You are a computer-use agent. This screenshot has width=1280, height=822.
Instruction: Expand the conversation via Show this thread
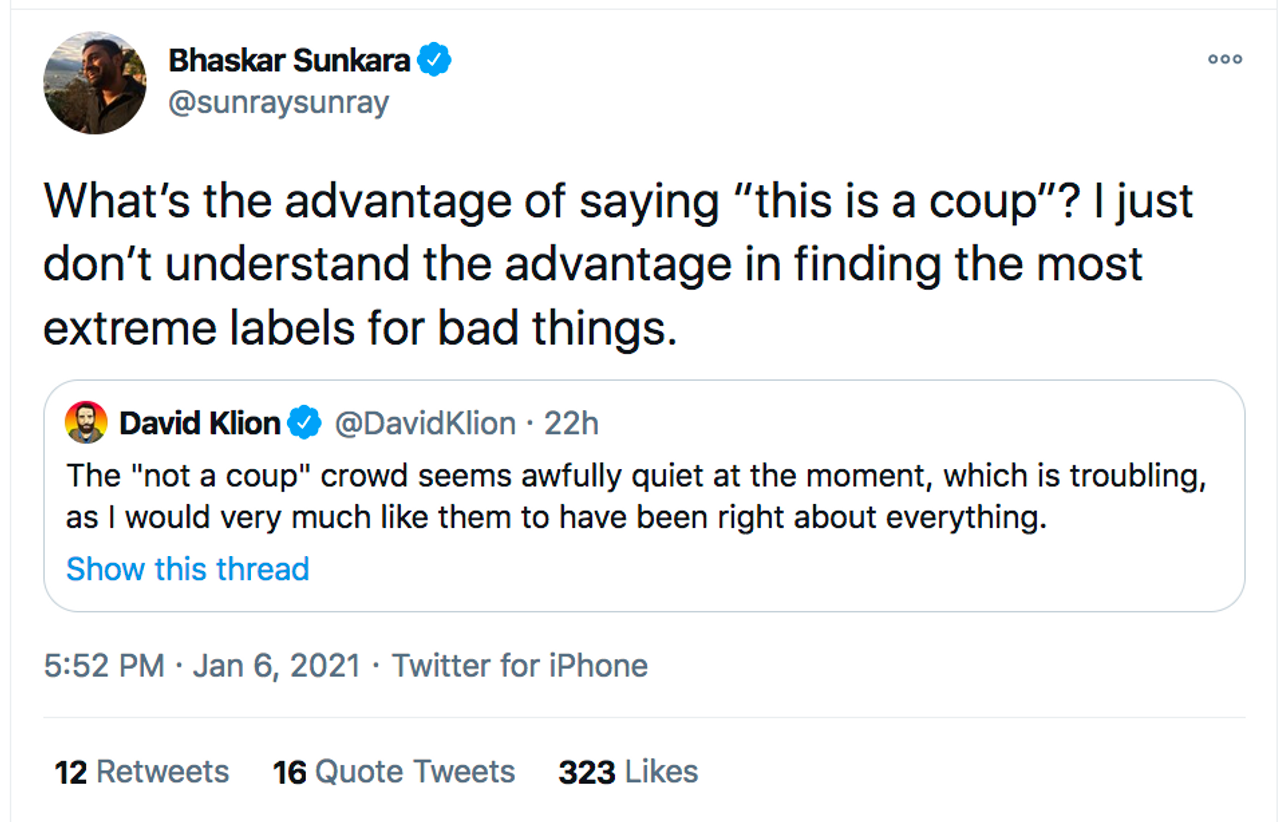tap(187, 569)
